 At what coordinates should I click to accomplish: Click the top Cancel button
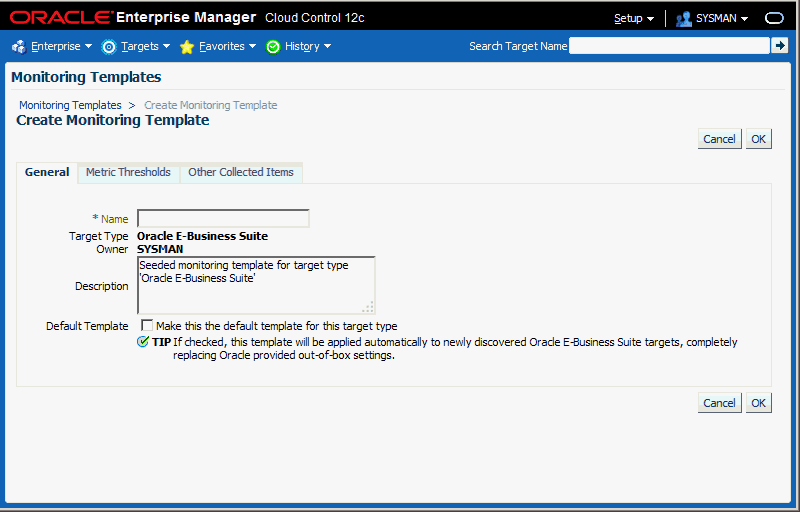719,139
